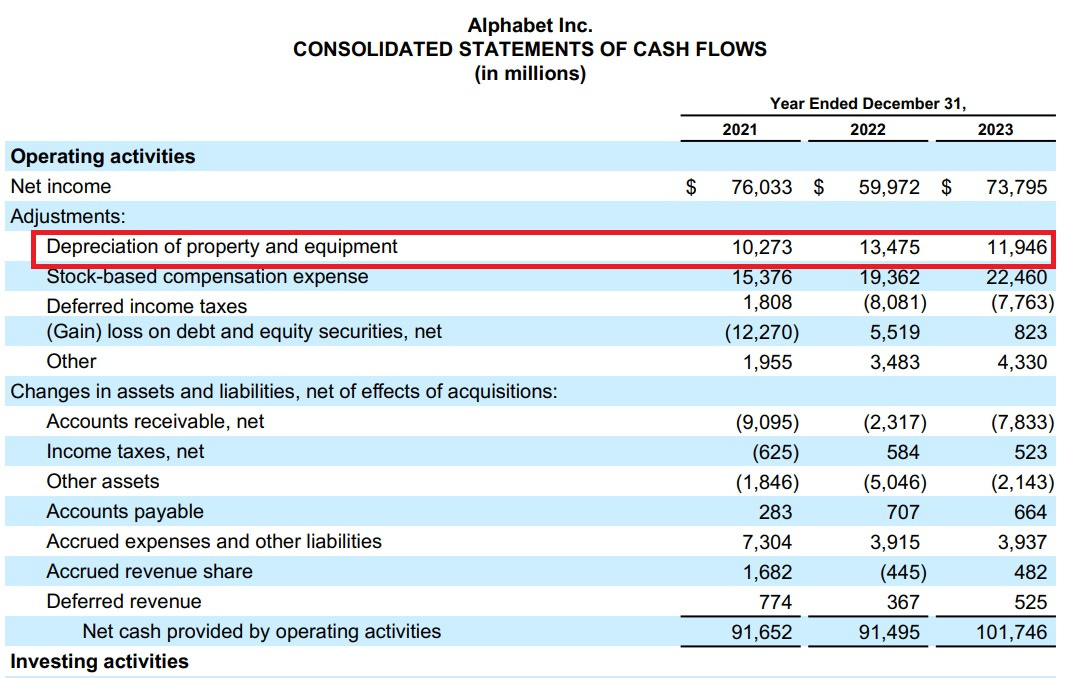Click the 'Operating activities' section heading
Viewport: 1086px width, 678px height.
point(103,157)
